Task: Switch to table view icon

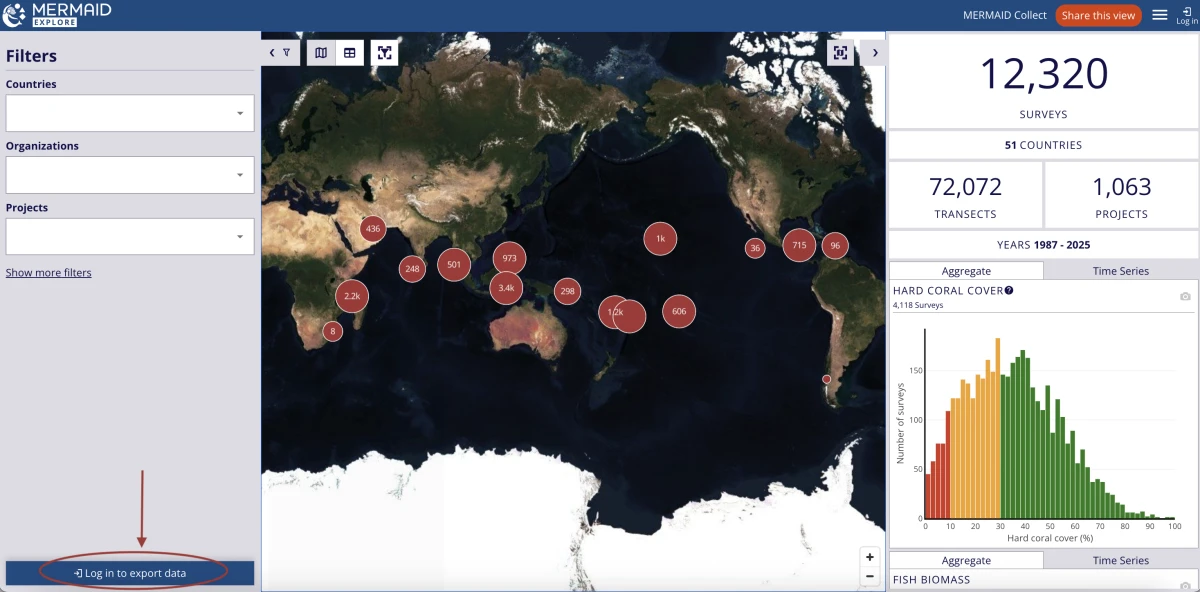Action: pyautogui.click(x=349, y=53)
